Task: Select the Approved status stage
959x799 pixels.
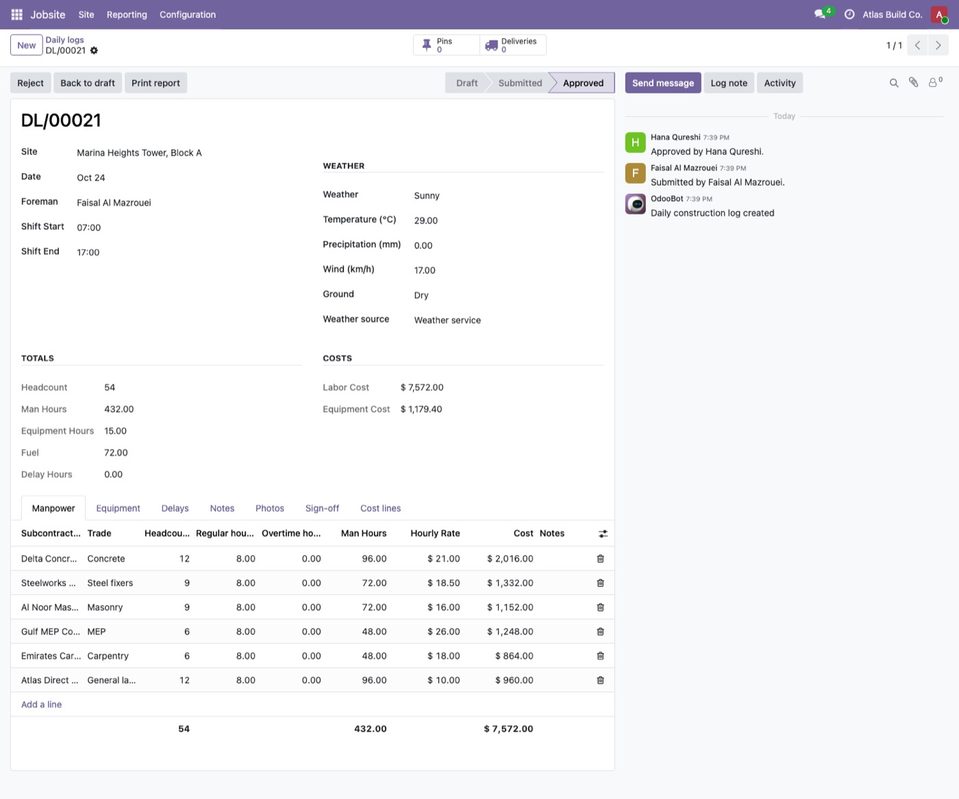Action: point(583,83)
